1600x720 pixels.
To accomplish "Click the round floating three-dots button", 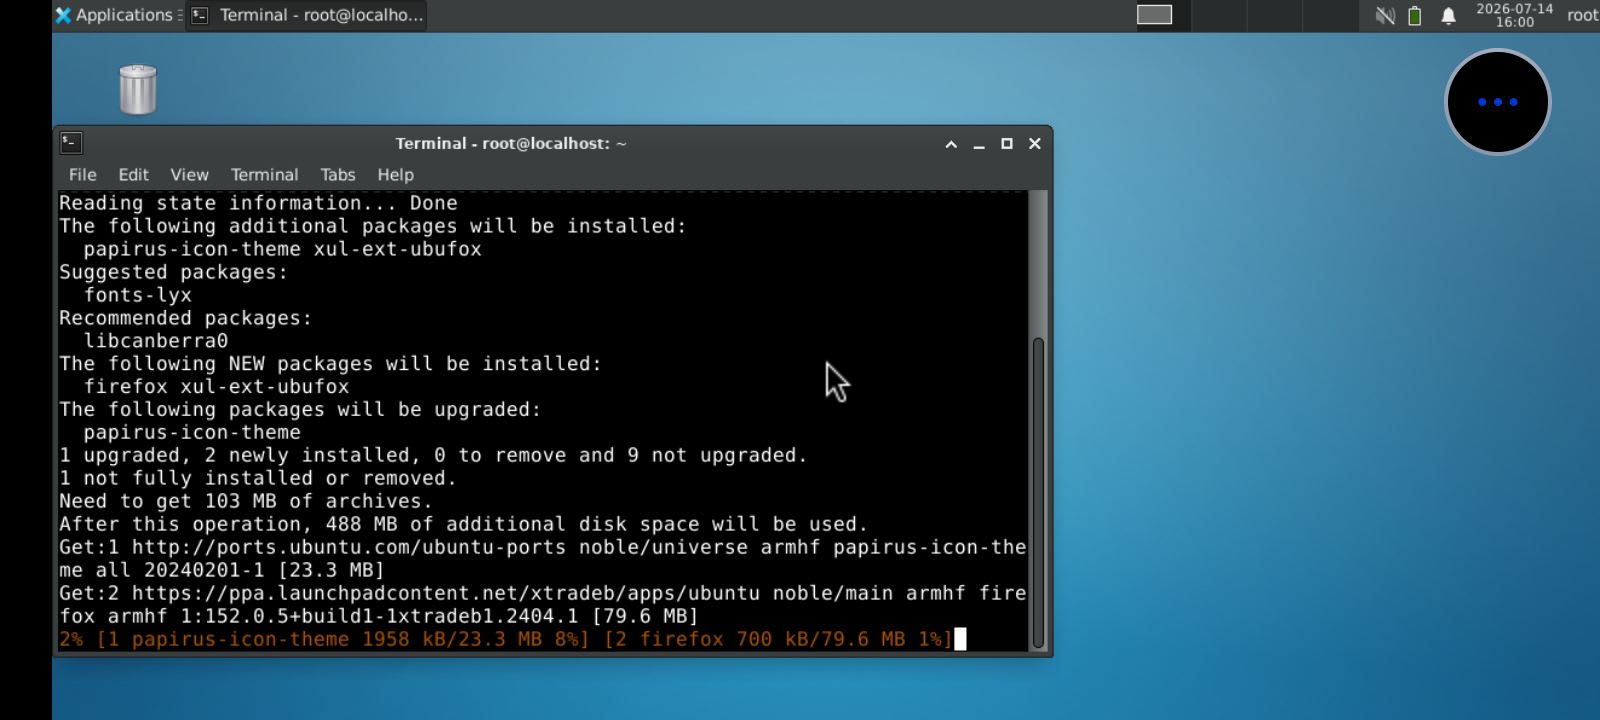I will point(1497,102).
